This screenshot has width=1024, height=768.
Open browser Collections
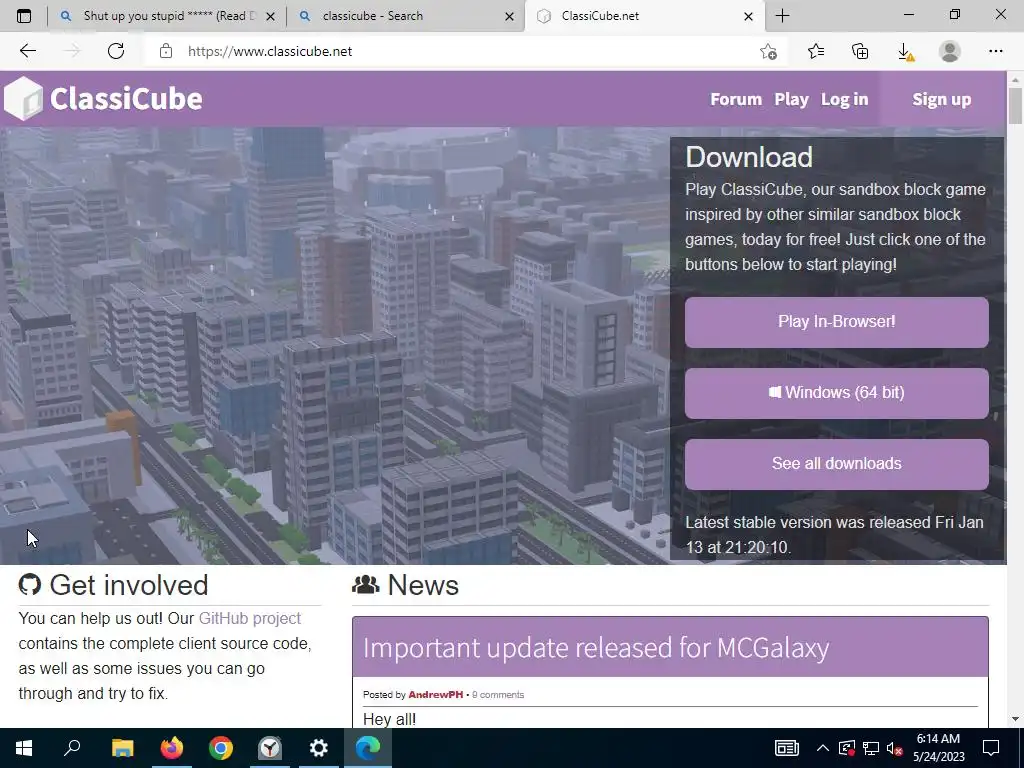[x=860, y=51]
